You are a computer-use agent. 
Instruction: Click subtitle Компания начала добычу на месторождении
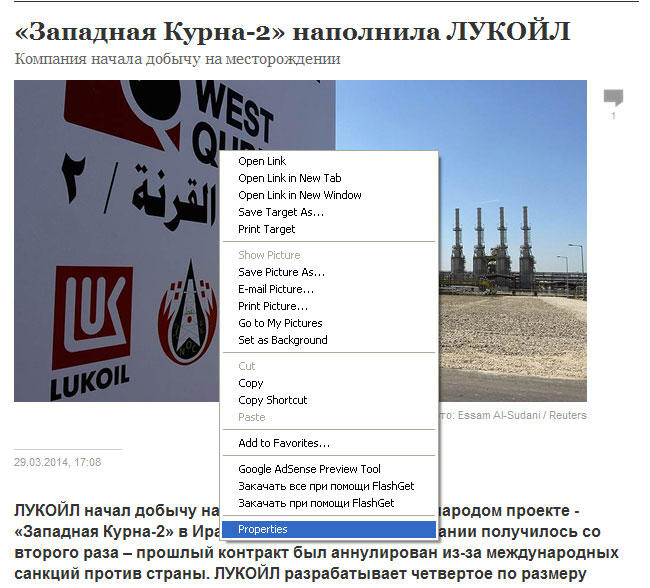177,59
